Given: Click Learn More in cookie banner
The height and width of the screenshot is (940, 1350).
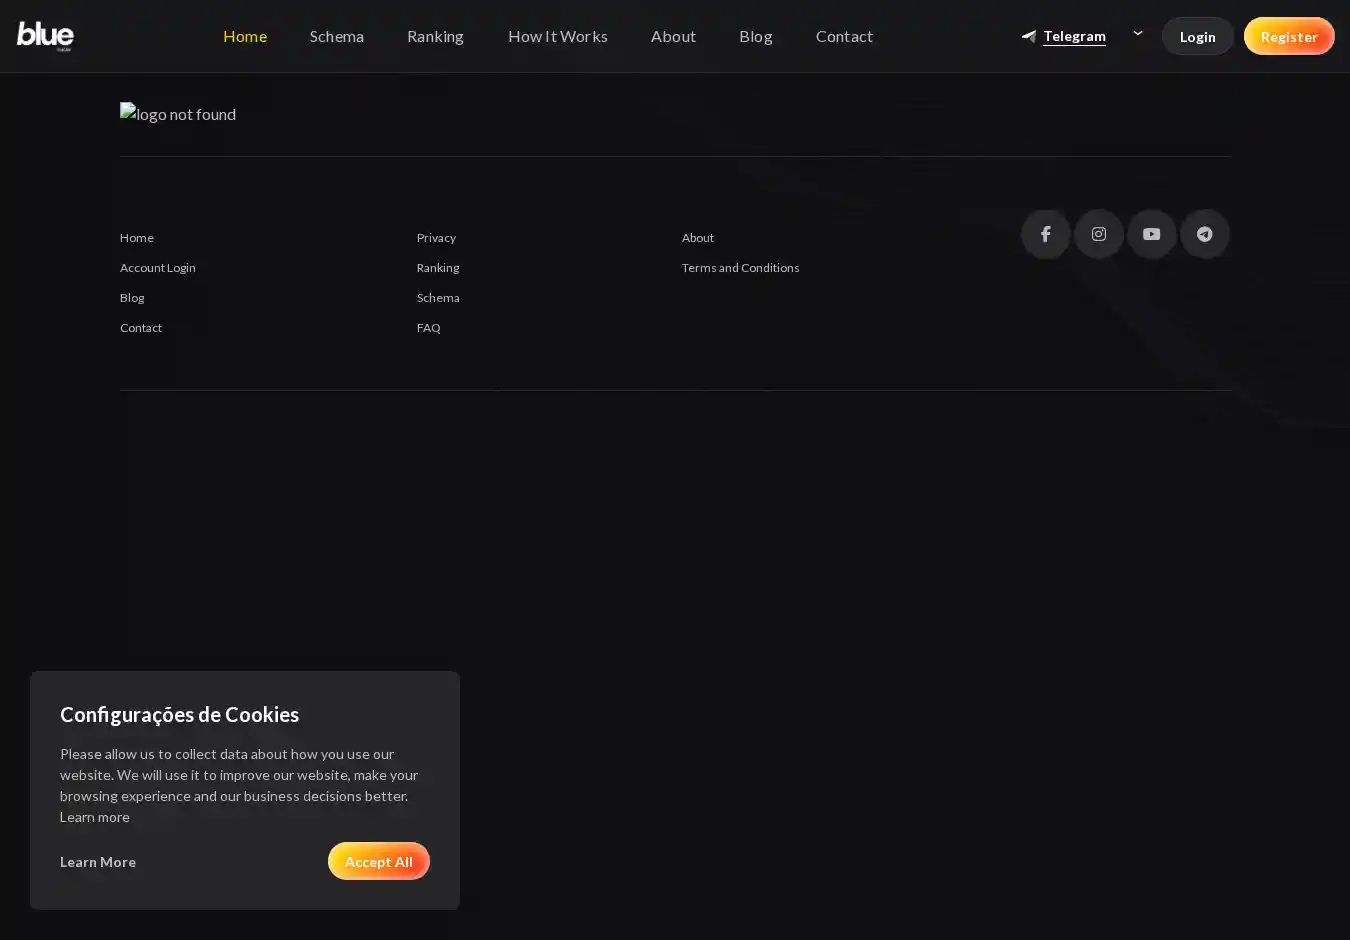Looking at the screenshot, I should (x=98, y=862).
